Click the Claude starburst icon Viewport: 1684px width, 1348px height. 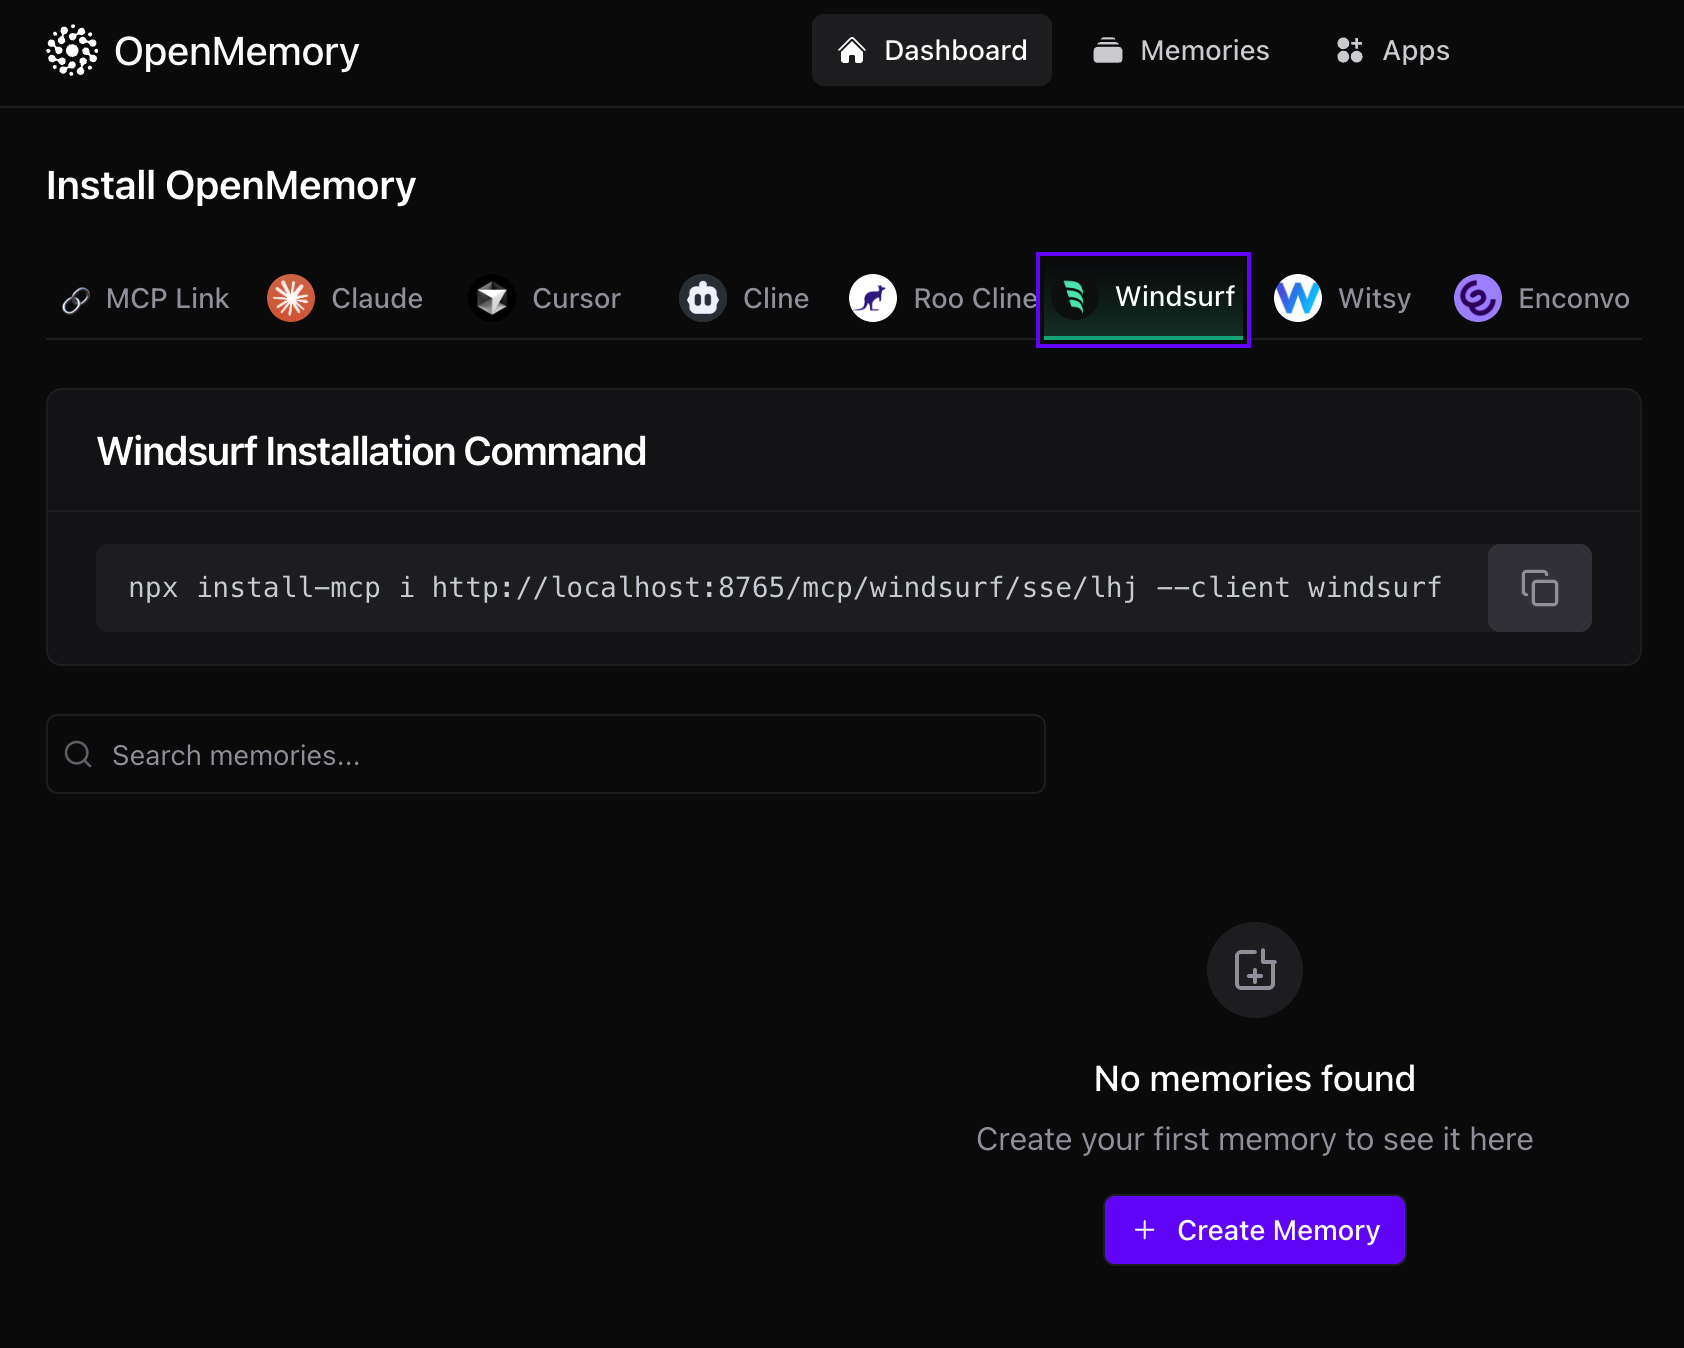[x=291, y=298]
